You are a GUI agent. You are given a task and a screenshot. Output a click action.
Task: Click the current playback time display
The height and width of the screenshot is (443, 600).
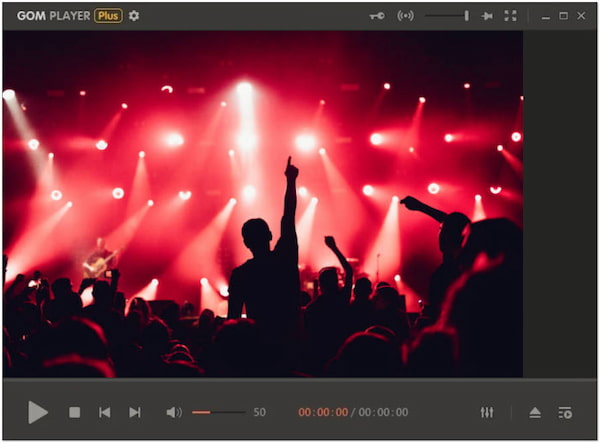pyautogui.click(x=323, y=412)
